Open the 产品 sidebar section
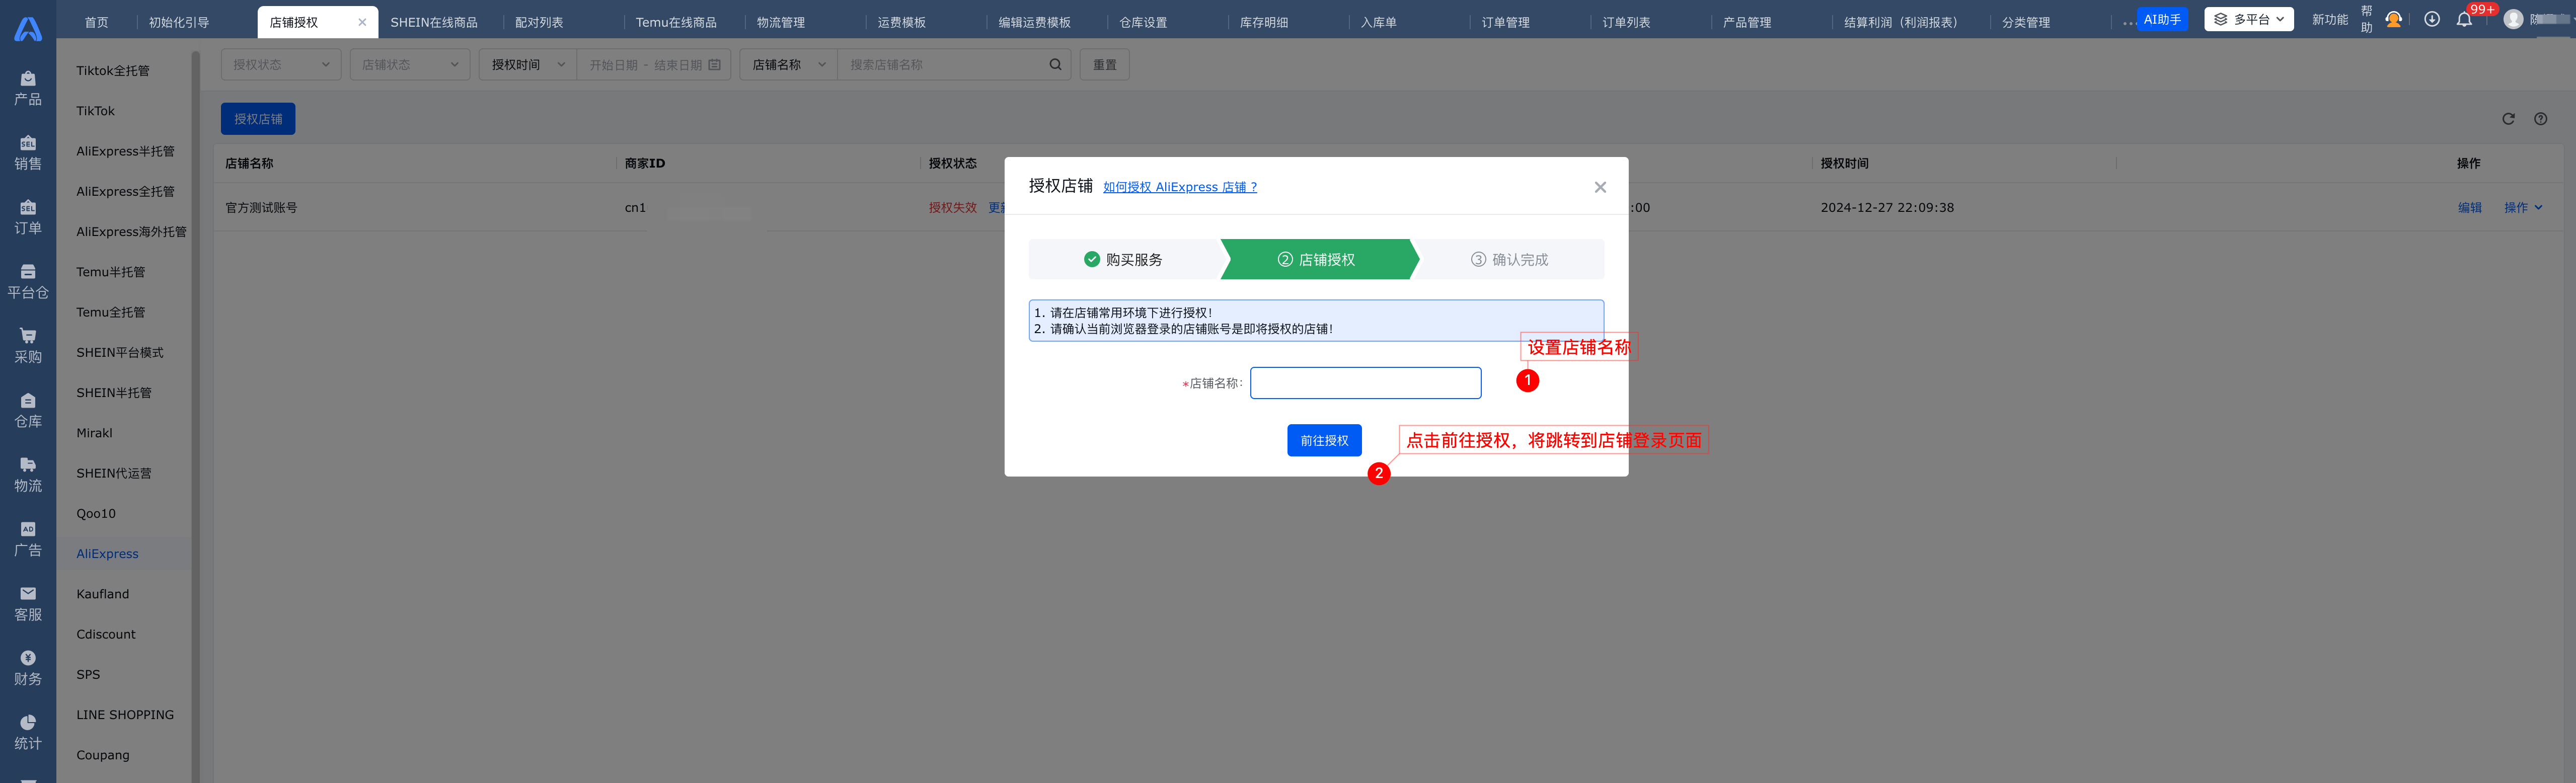Viewport: 2576px width, 783px height. (28, 88)
